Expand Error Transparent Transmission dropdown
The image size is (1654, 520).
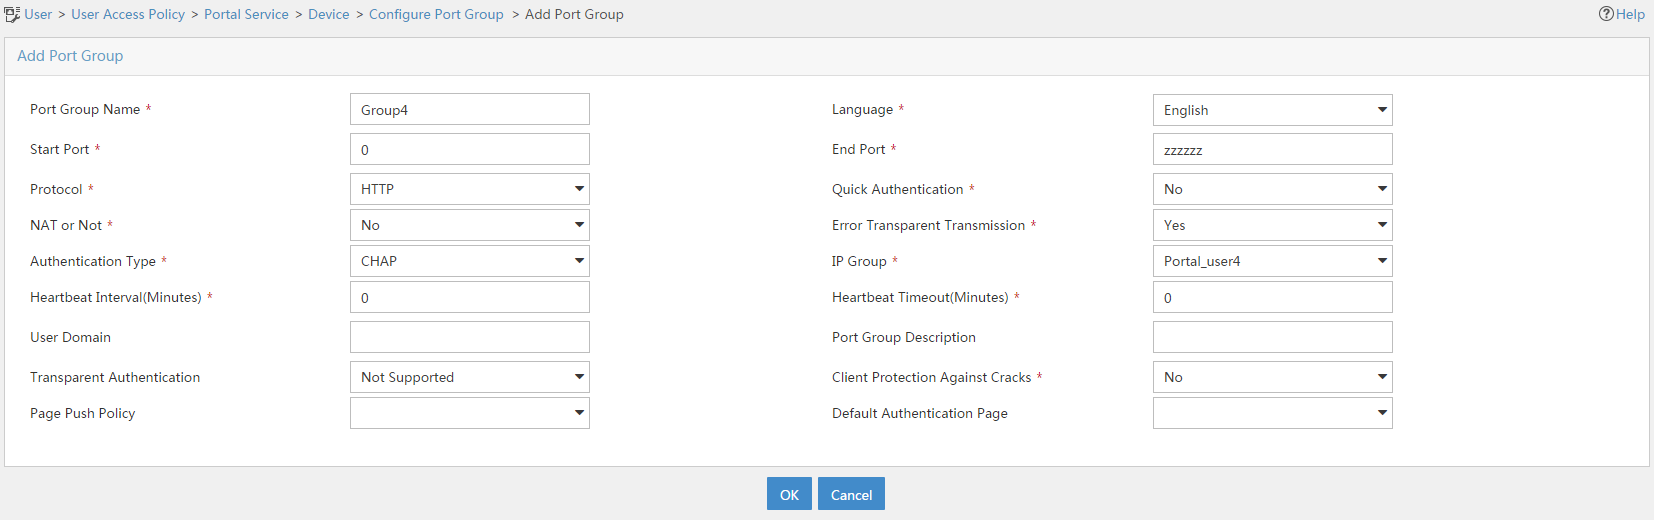tap(1272, 225)
